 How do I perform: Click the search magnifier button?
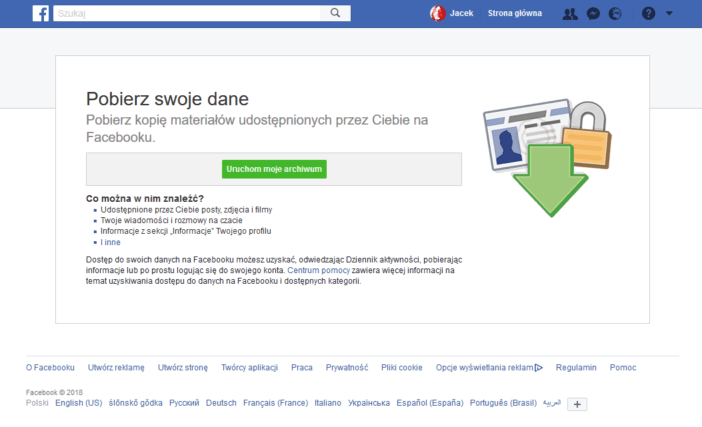click(x=335, y=13)
